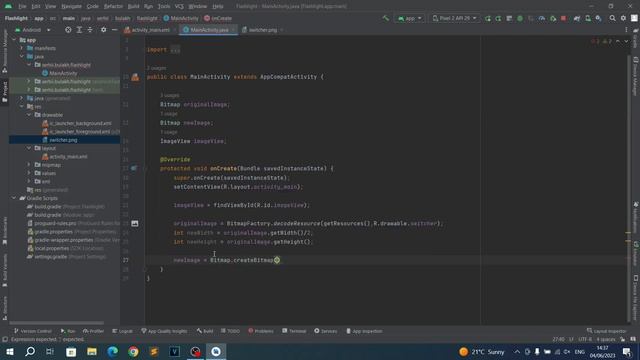Expand the manifests folder
The width and height of the screenshot is (640, 360).
coord(22,48)
